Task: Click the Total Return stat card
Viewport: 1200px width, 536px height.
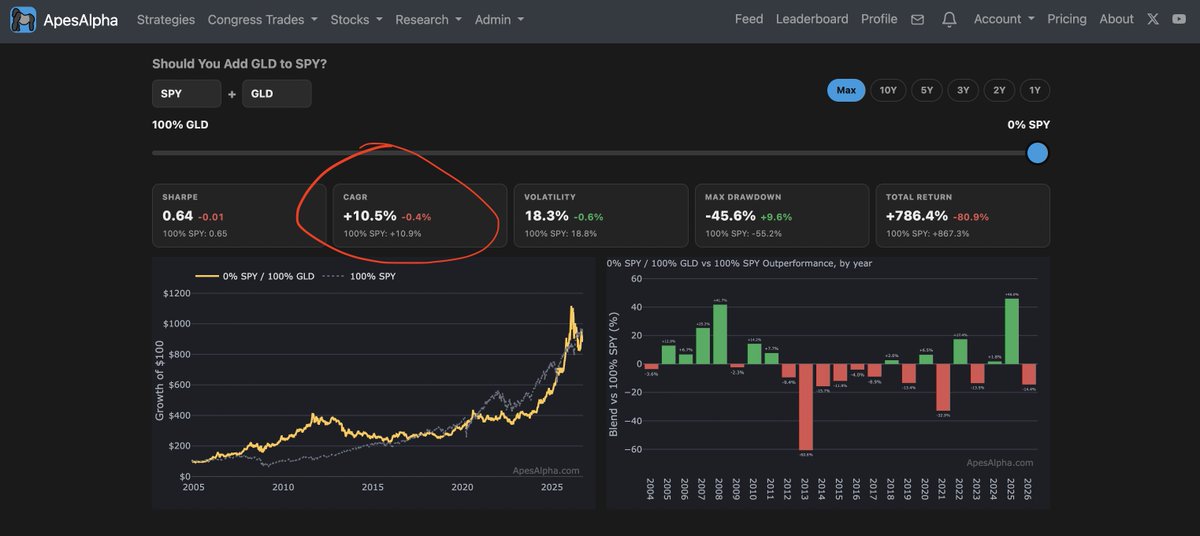Action: pos(963,215)
